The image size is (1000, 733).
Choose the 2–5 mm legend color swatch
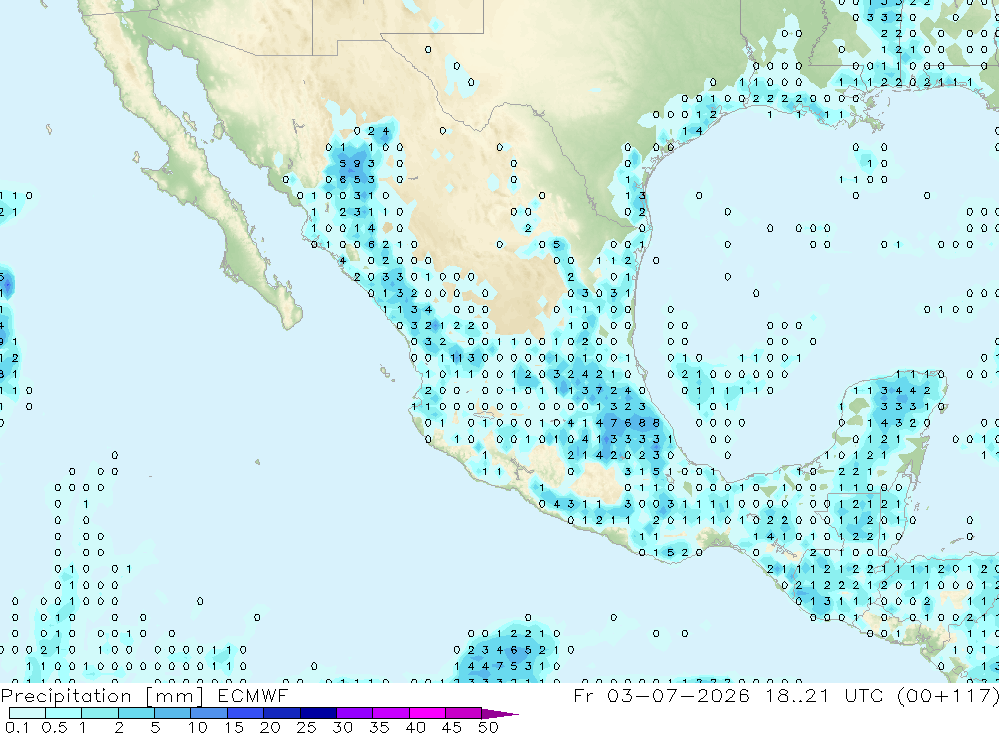point(136,713)
